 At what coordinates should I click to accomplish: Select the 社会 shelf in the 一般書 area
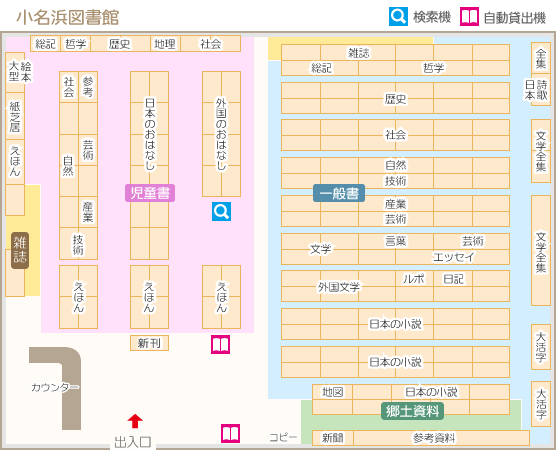click(x=395, y=135)
